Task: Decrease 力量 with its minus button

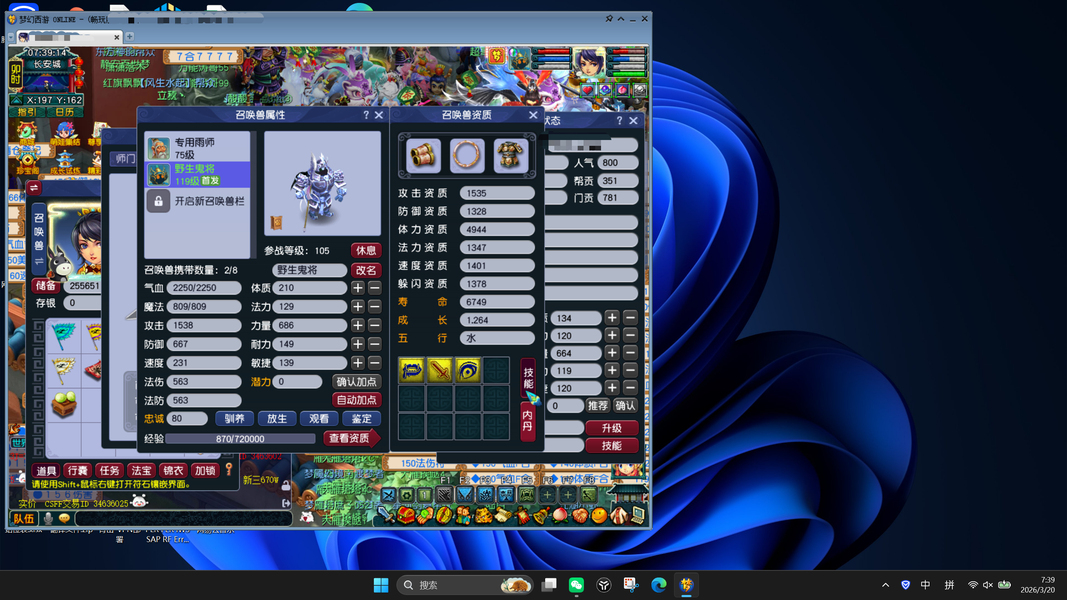Action: [x=375, y=326]
